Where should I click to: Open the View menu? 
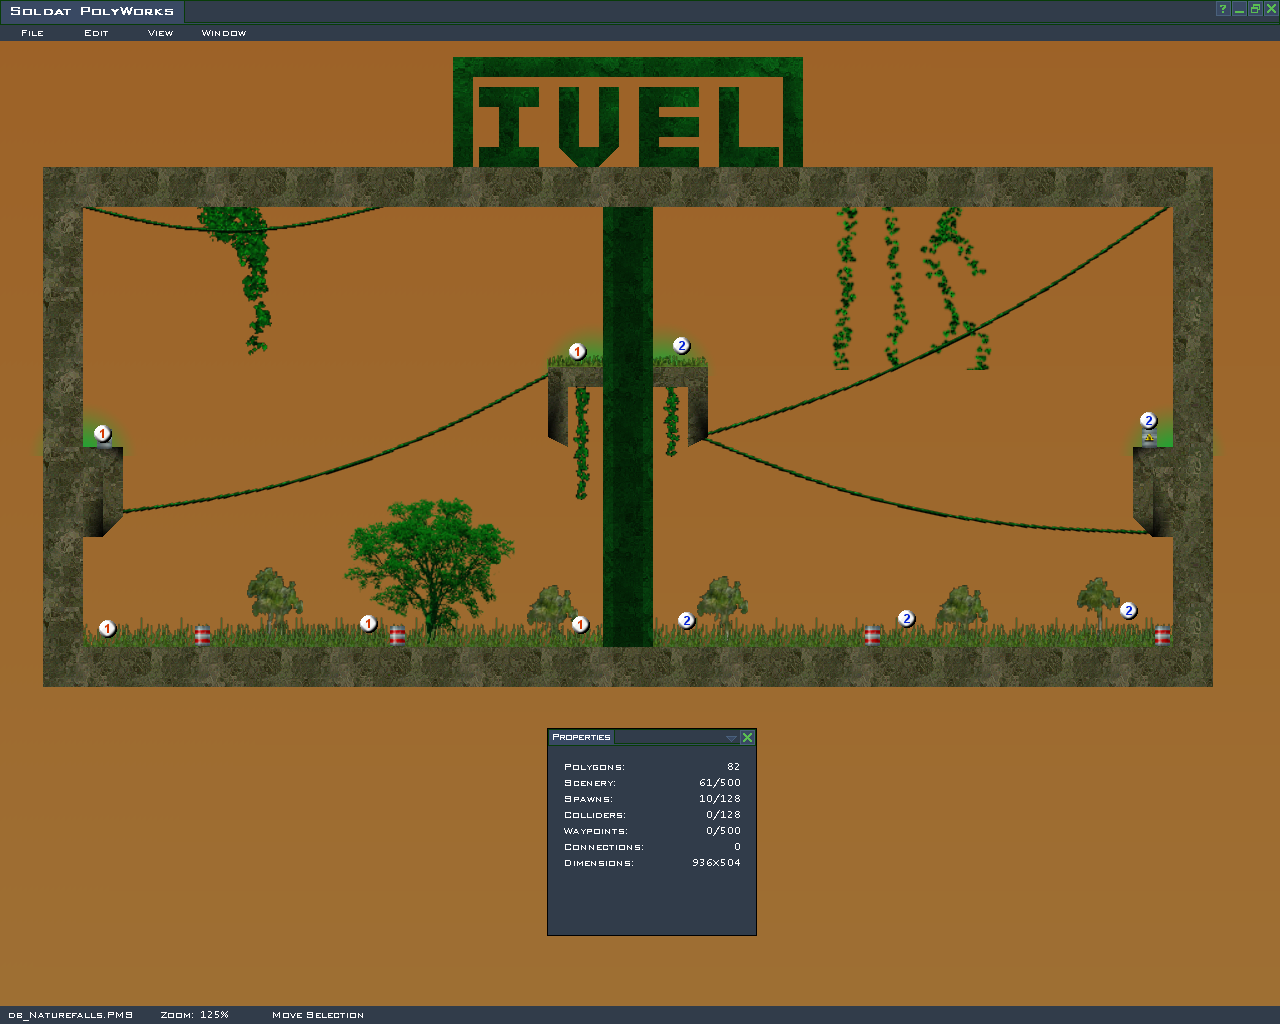tap(160, 33)
